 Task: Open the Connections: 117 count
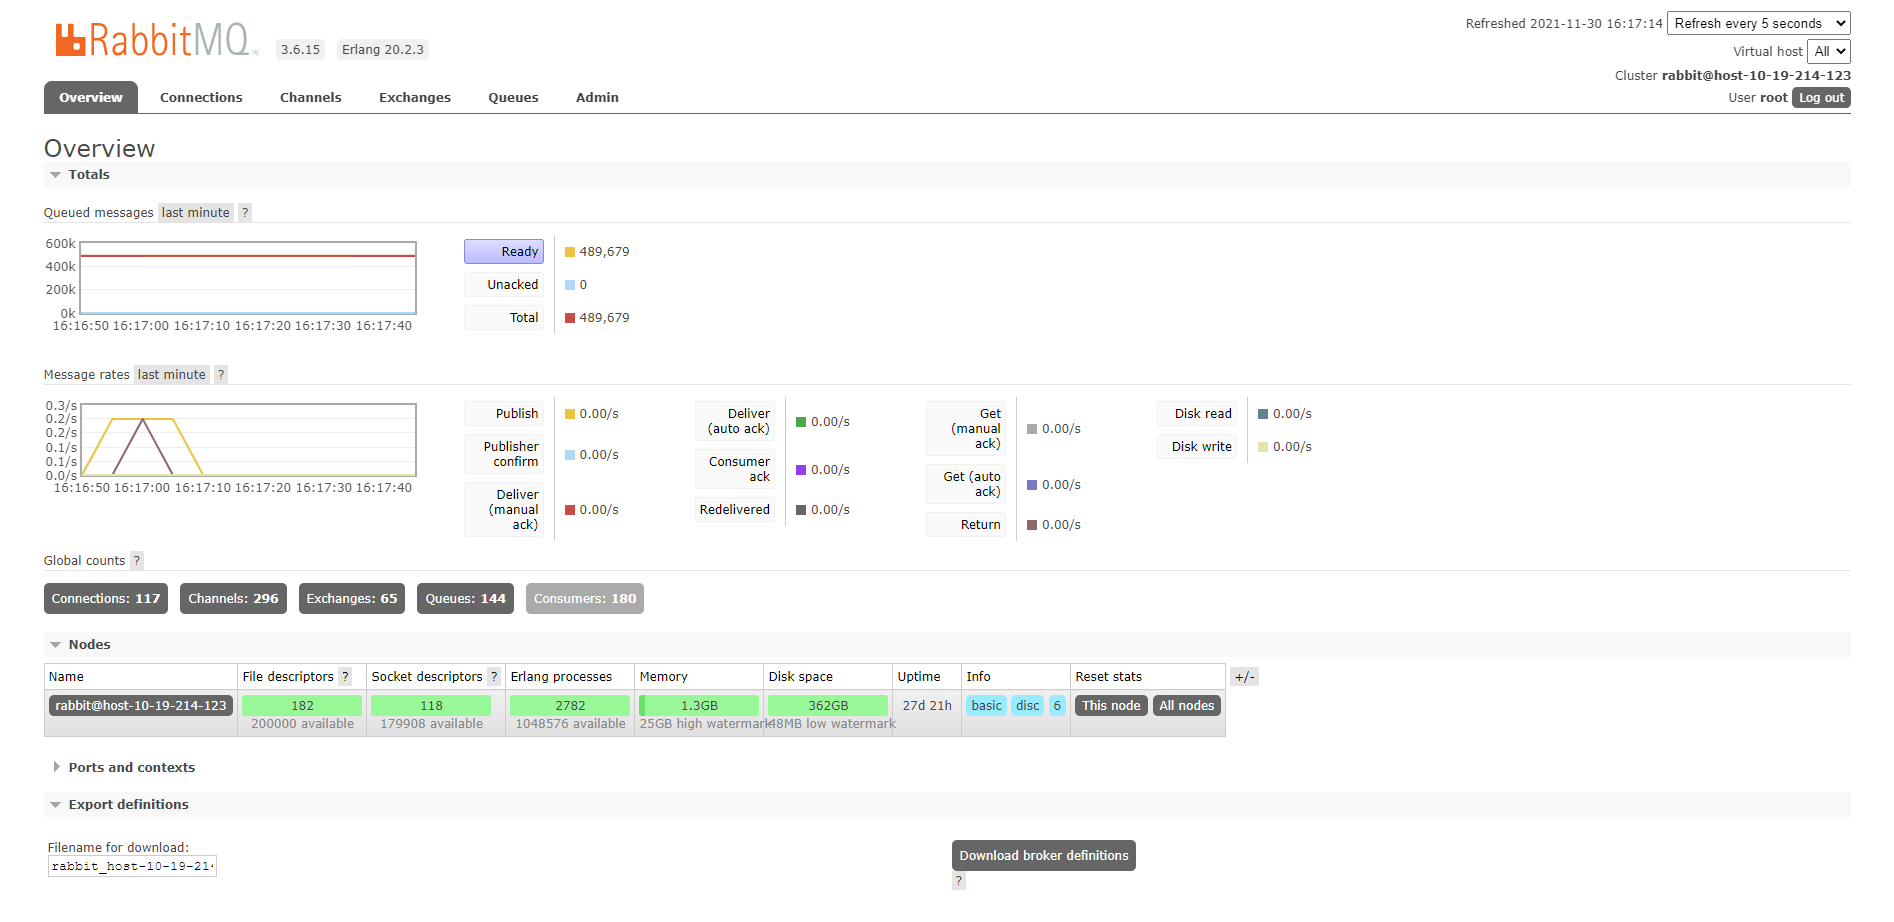pos(106,599)
